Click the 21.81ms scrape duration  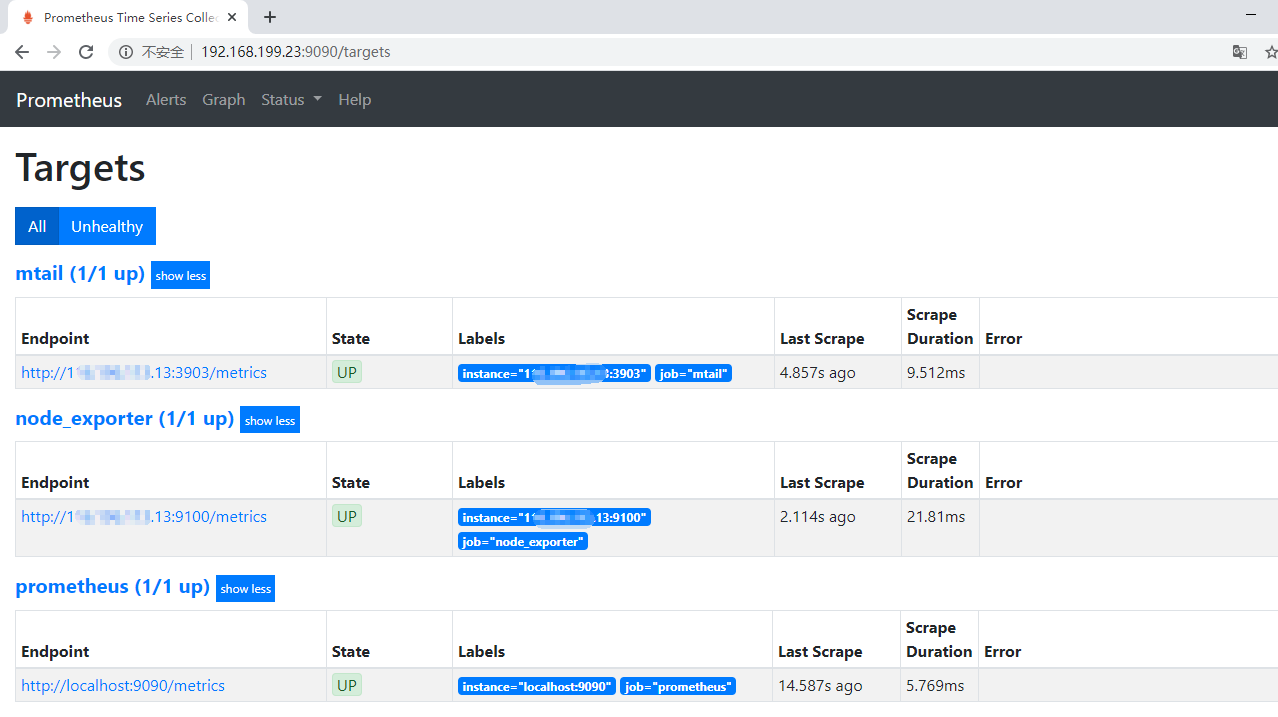[x=936, y=516]
